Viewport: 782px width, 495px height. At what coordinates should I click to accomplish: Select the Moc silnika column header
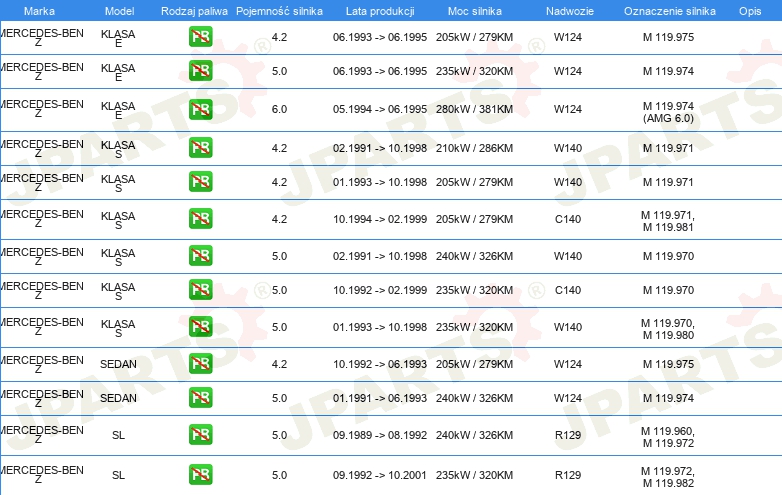[474, 11]
